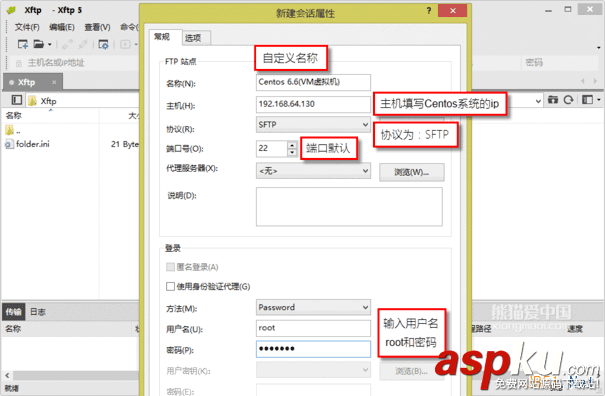
Task: Click the 说明(D) description text area
Action: click(349, 206)
